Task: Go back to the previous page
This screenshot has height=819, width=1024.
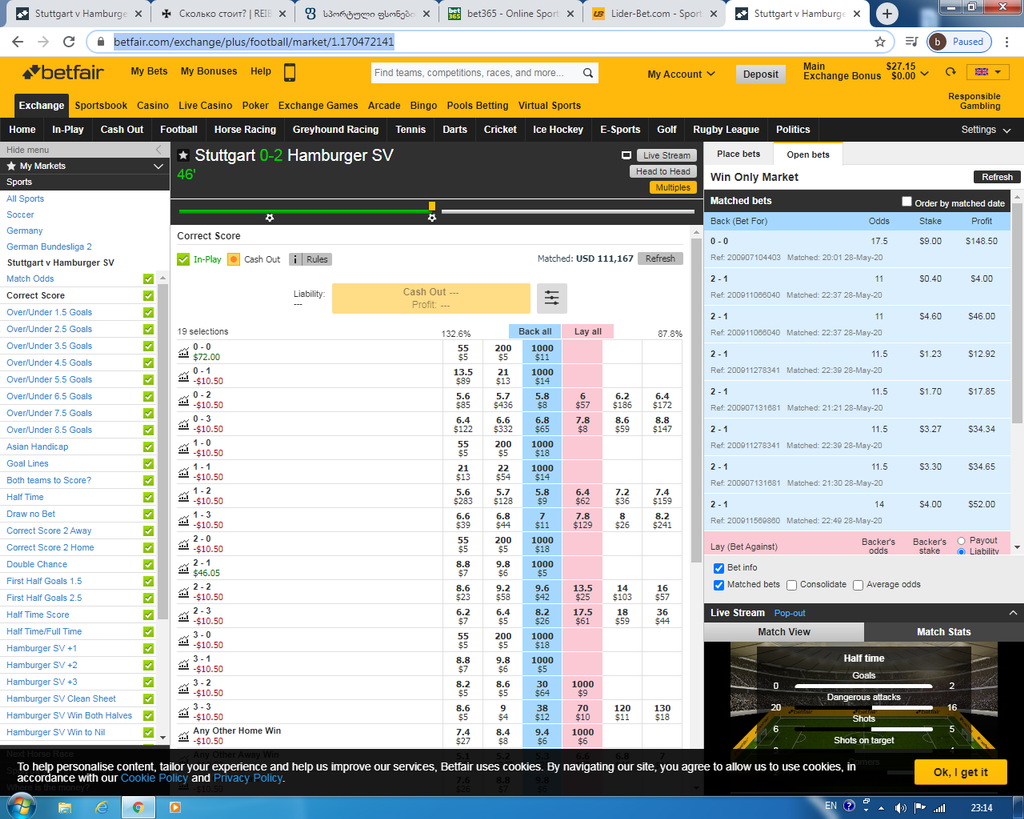Action: (18, 42)
